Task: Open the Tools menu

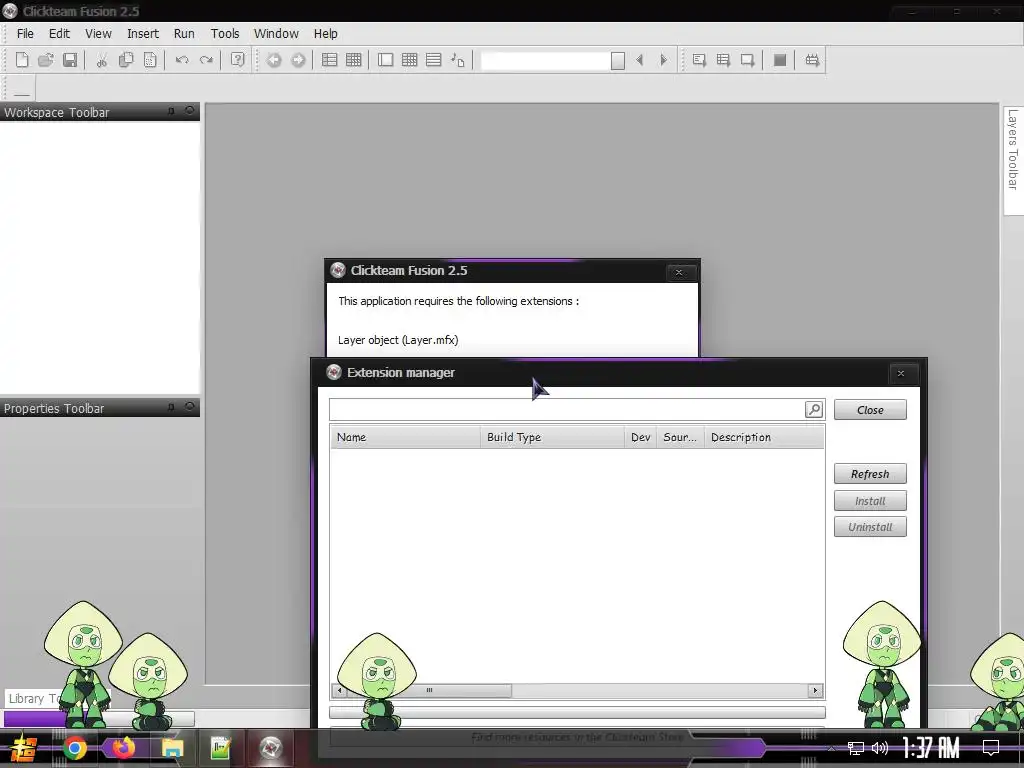Action: [225, 33]
